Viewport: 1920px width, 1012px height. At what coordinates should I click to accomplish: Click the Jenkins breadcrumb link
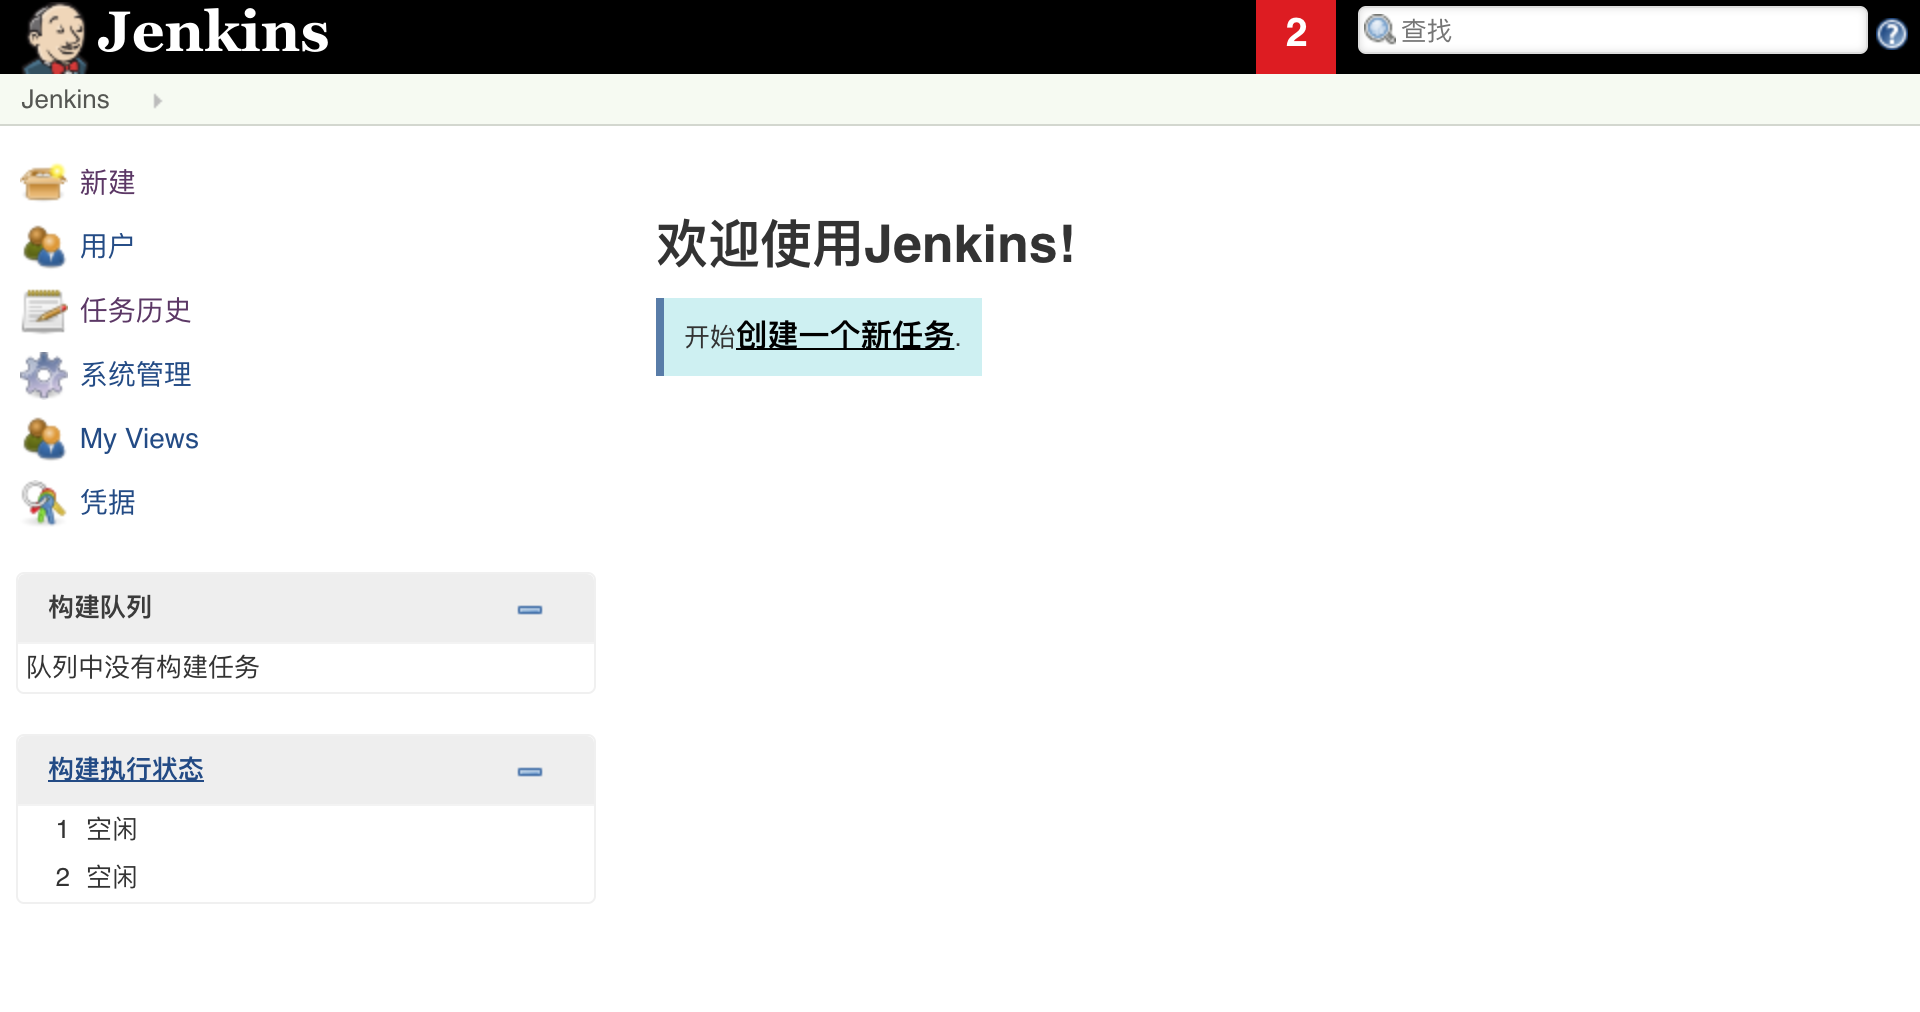pos(65,100)
